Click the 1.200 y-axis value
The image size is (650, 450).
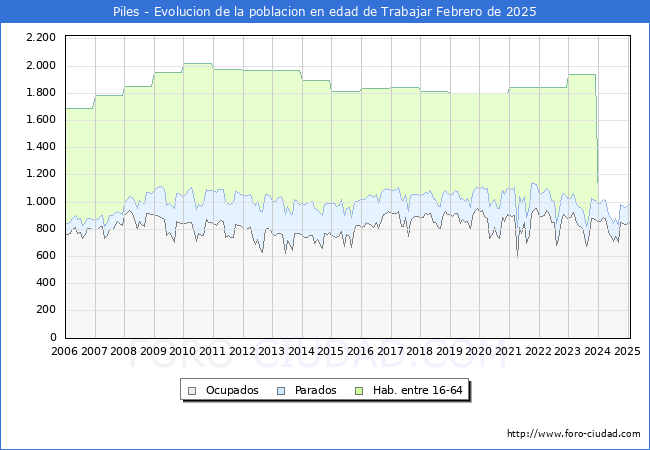point(41,174)
